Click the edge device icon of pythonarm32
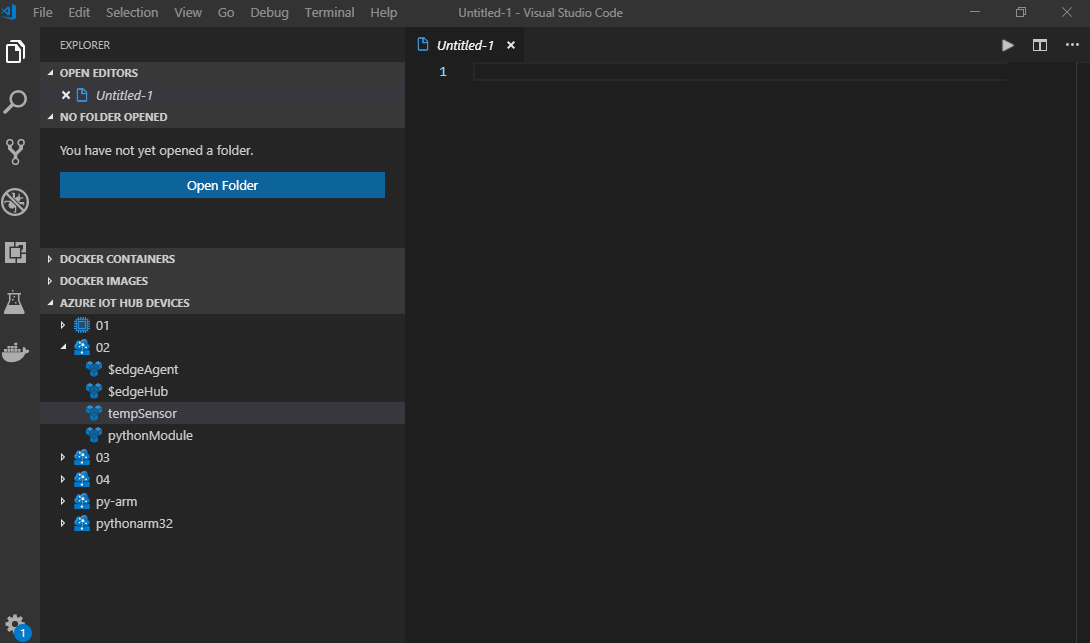 82,523
